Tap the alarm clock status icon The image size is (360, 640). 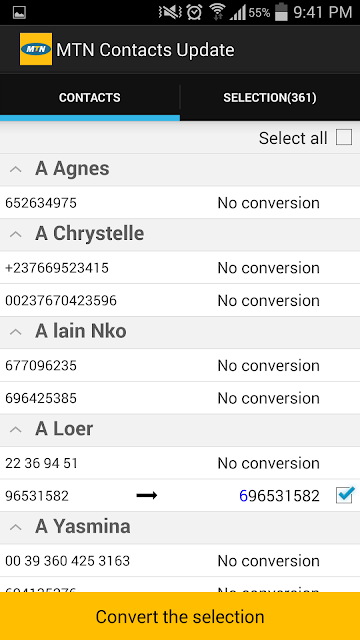click(194, 12)
